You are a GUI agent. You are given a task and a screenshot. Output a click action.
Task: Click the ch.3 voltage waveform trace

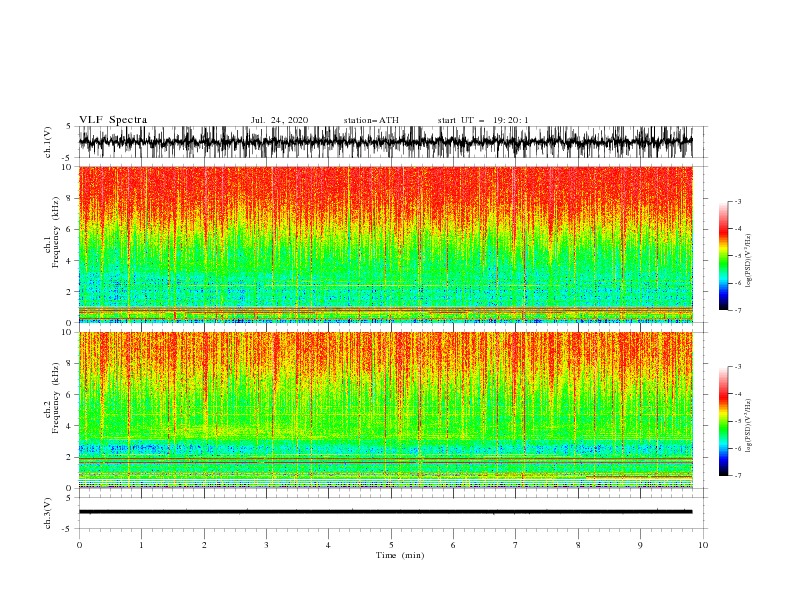click(x=385, y=512)
